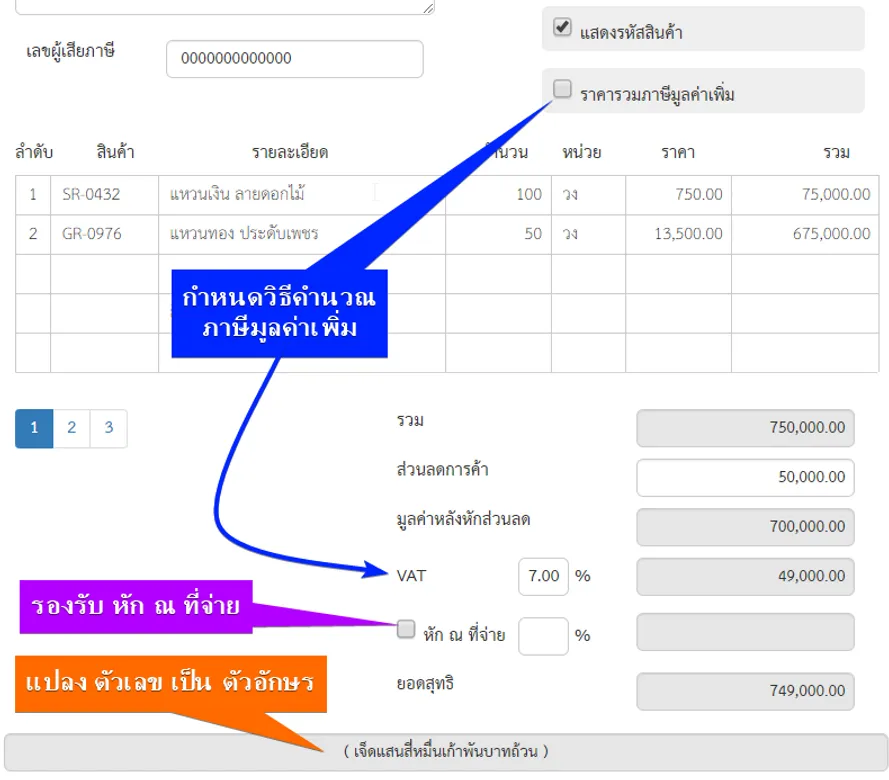Click the price cell 13,500.00

tap(678, 234)
